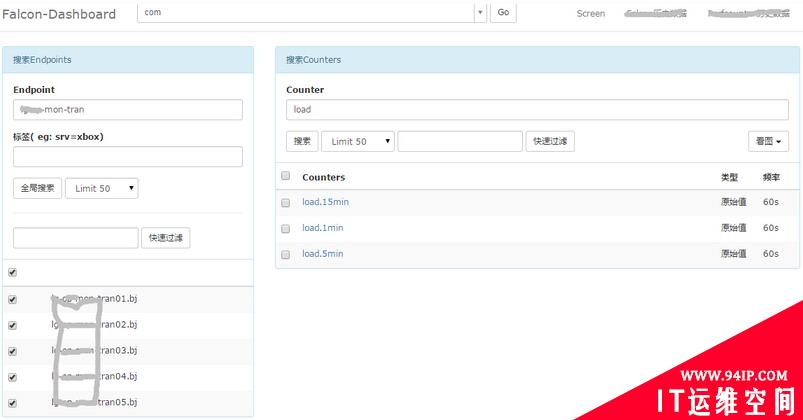
Task: Open the load.1min counter link
Action: click(x=323, y=228)
